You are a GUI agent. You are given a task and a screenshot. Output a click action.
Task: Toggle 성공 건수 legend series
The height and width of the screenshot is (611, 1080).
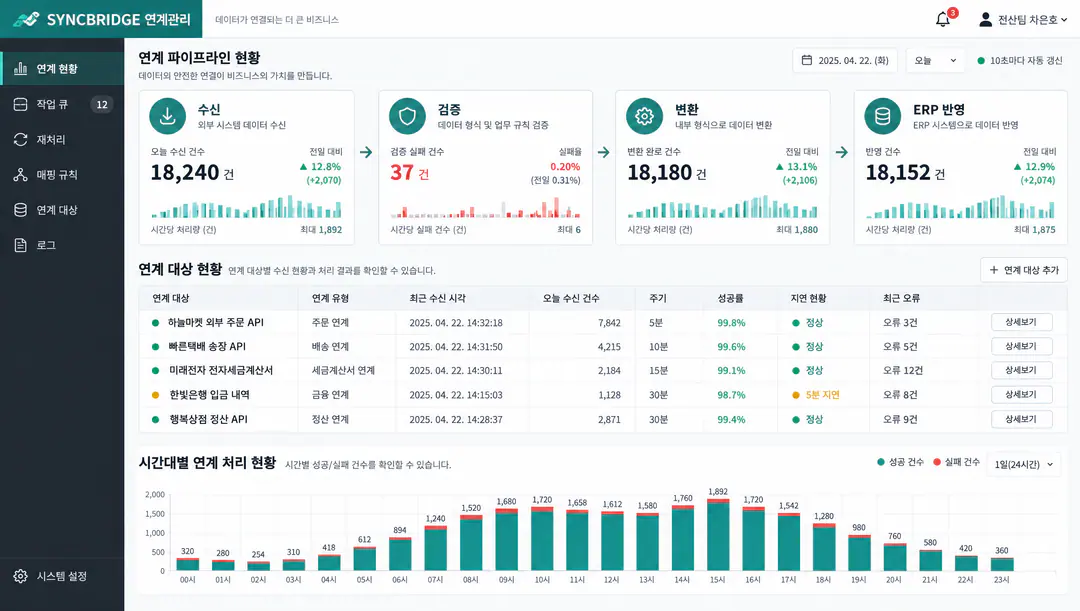point(900,462)
